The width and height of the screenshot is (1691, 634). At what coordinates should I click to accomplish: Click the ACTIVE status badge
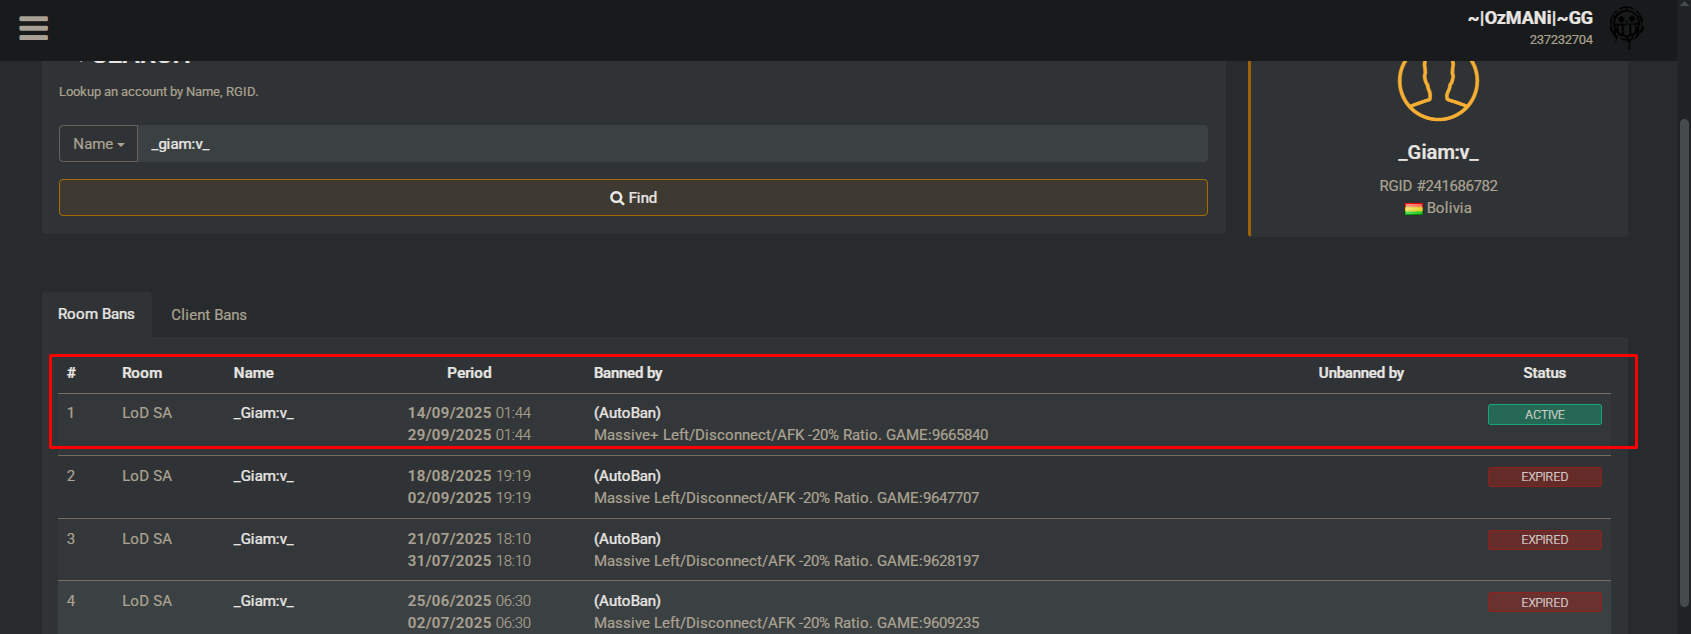click(x=1544, y=414)
